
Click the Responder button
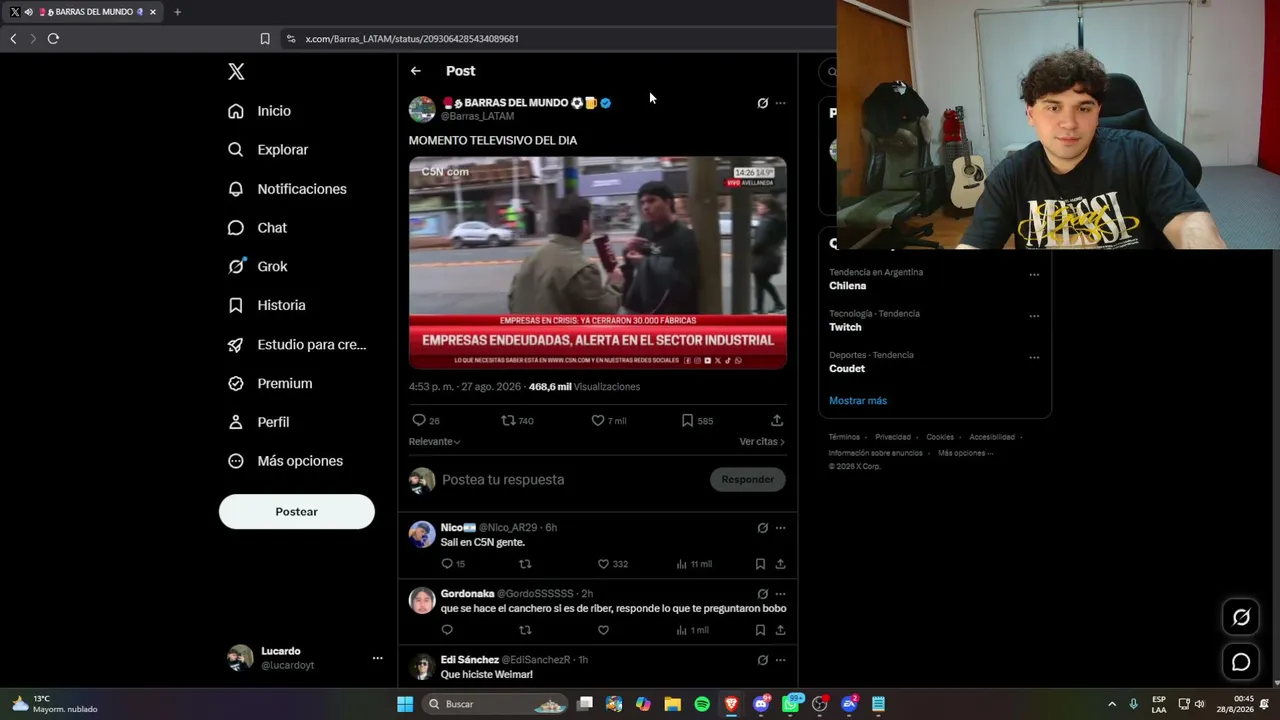748,480
